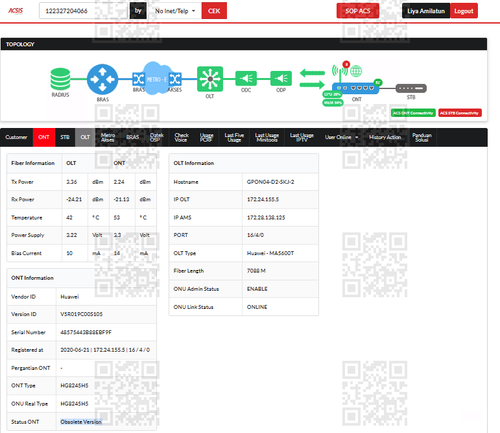Click the Vendor ID value Huawei

pos(70,297)
